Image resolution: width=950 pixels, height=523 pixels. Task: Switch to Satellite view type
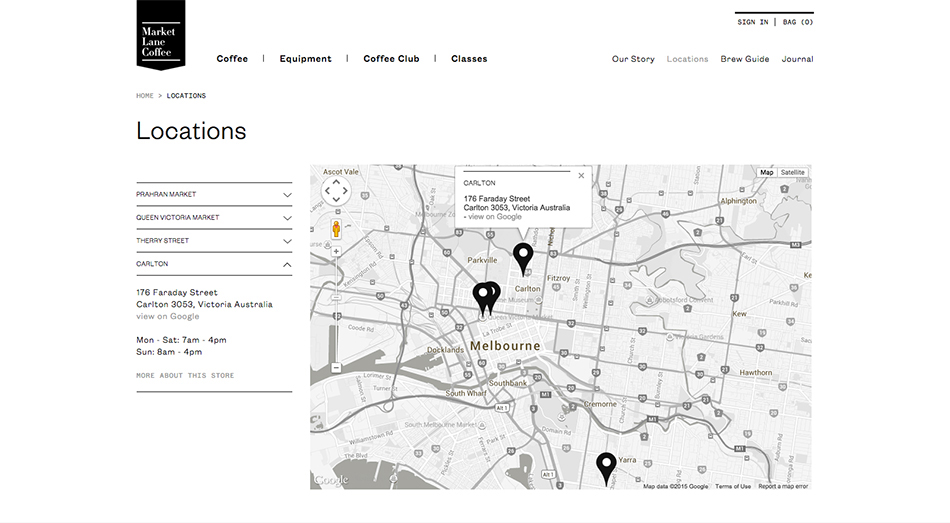point(792,173)
